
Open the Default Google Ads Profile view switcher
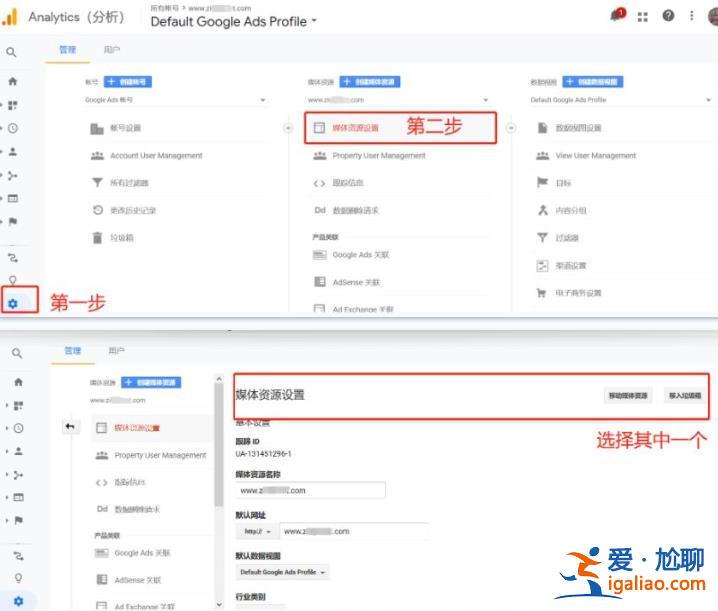(234, 22)
